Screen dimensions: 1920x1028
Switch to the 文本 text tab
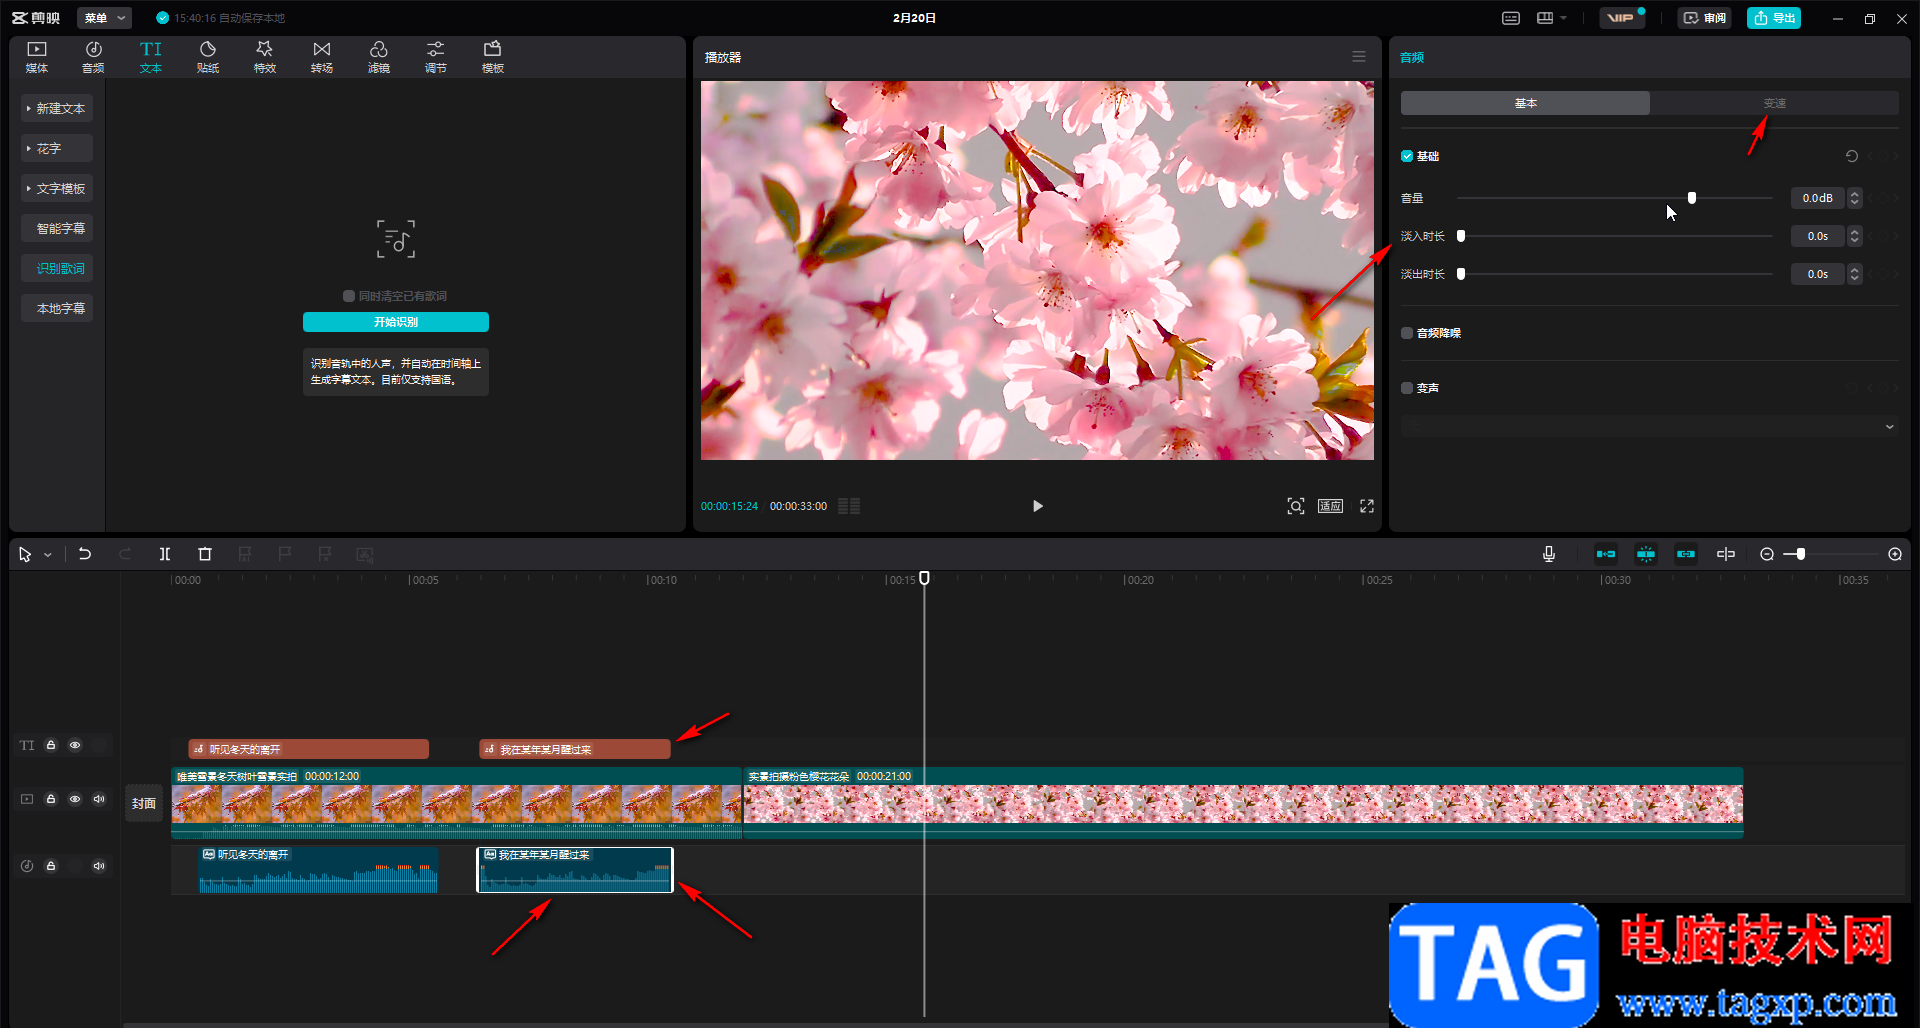click(151, 57)
